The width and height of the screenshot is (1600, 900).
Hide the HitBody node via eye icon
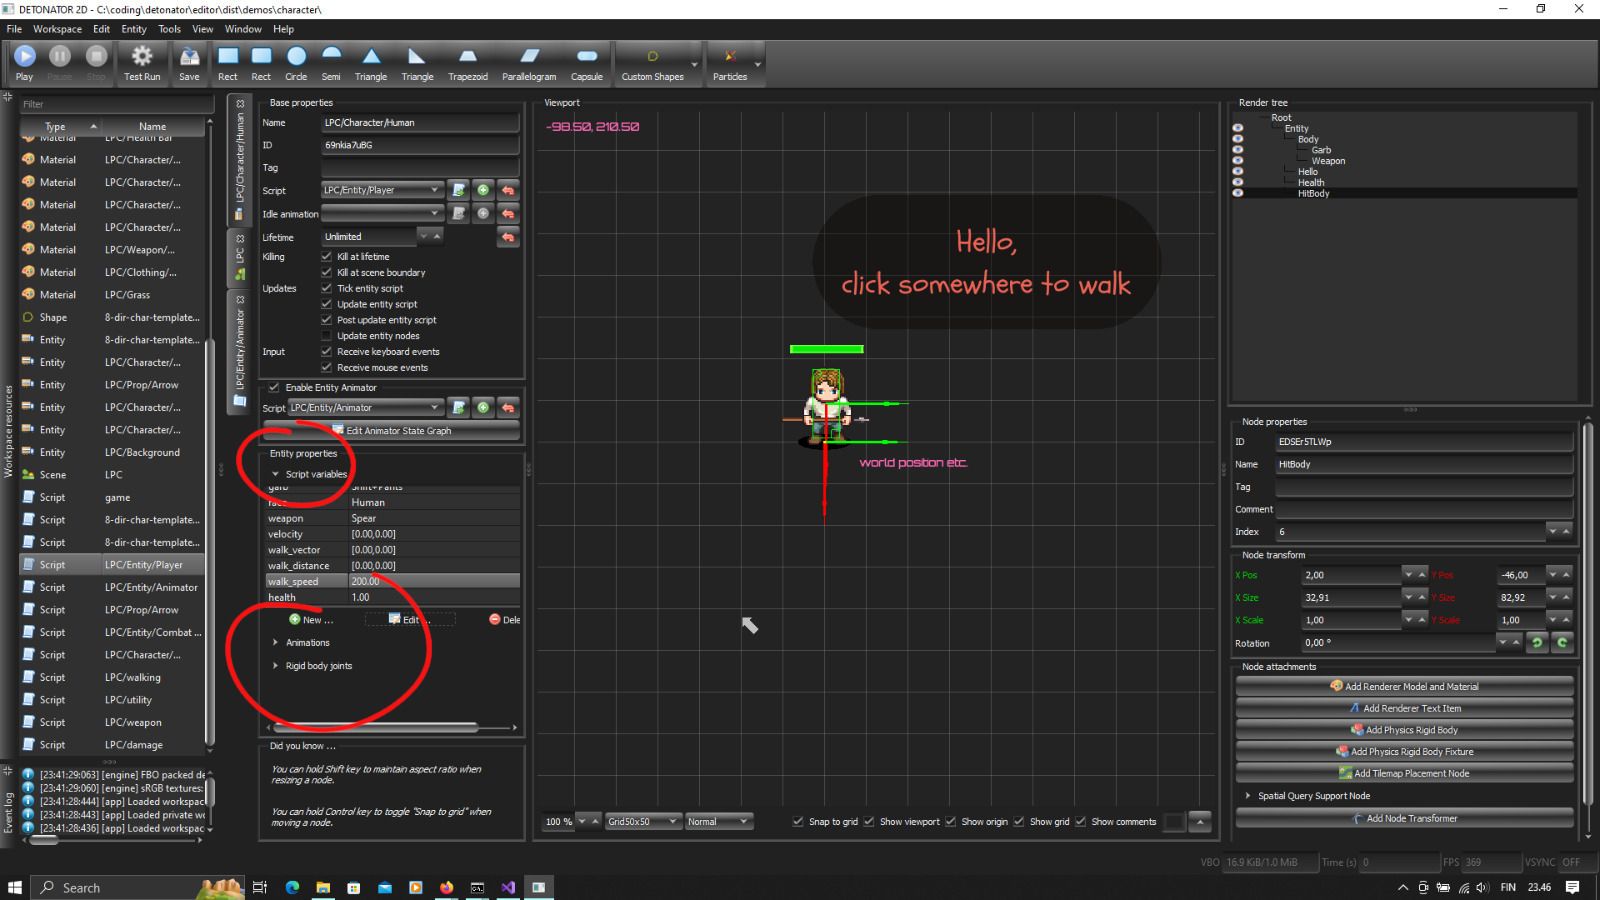click(1238, 193)
